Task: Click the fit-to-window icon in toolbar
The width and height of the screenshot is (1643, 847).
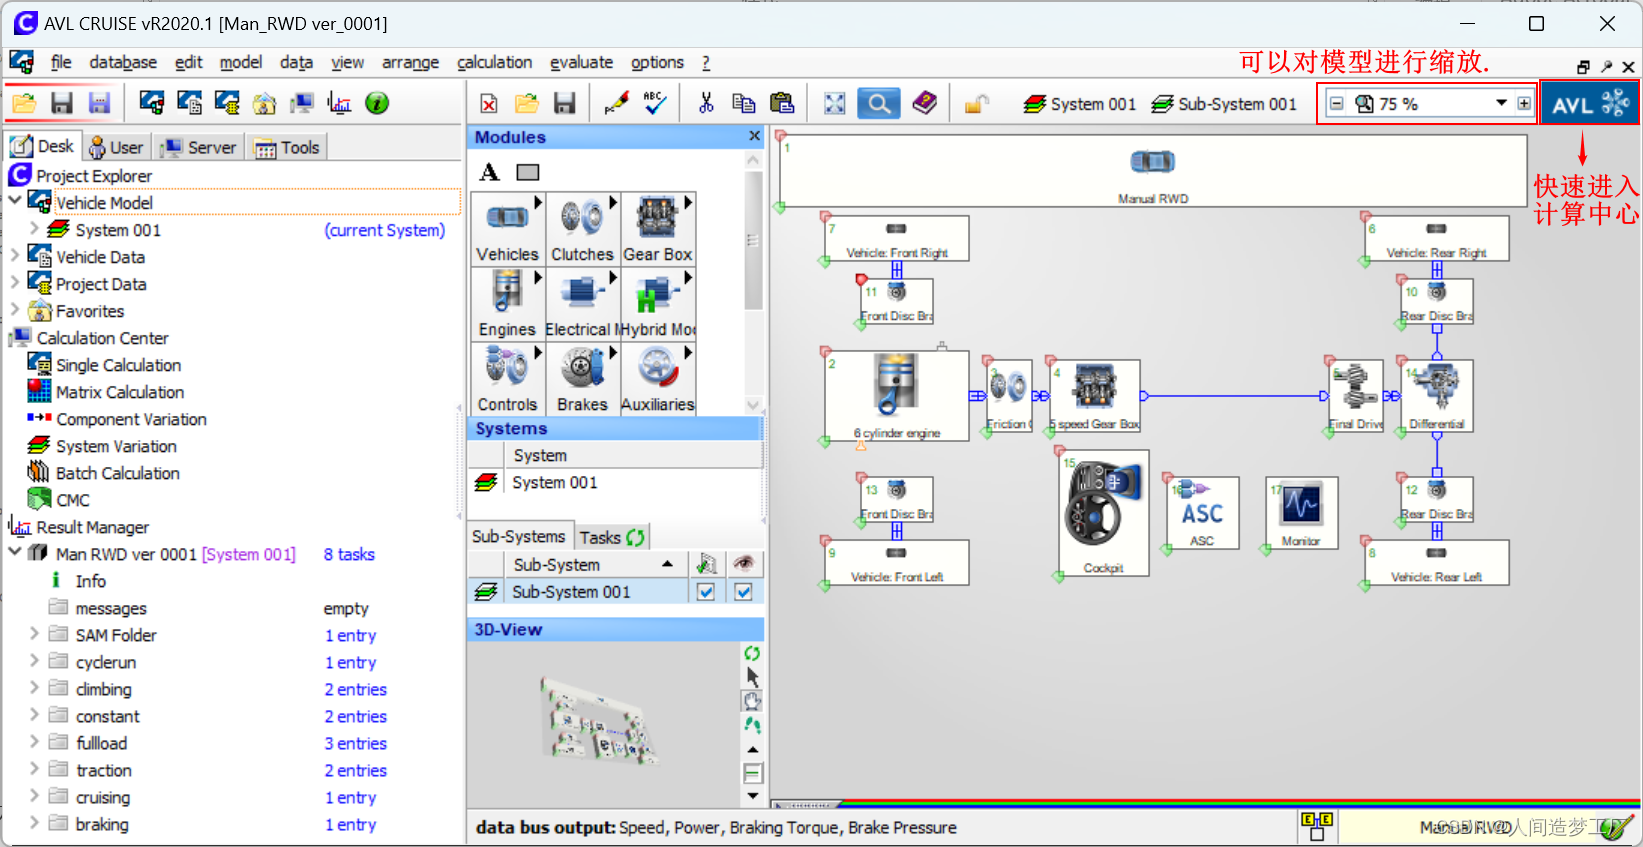Action: [834, 103]
